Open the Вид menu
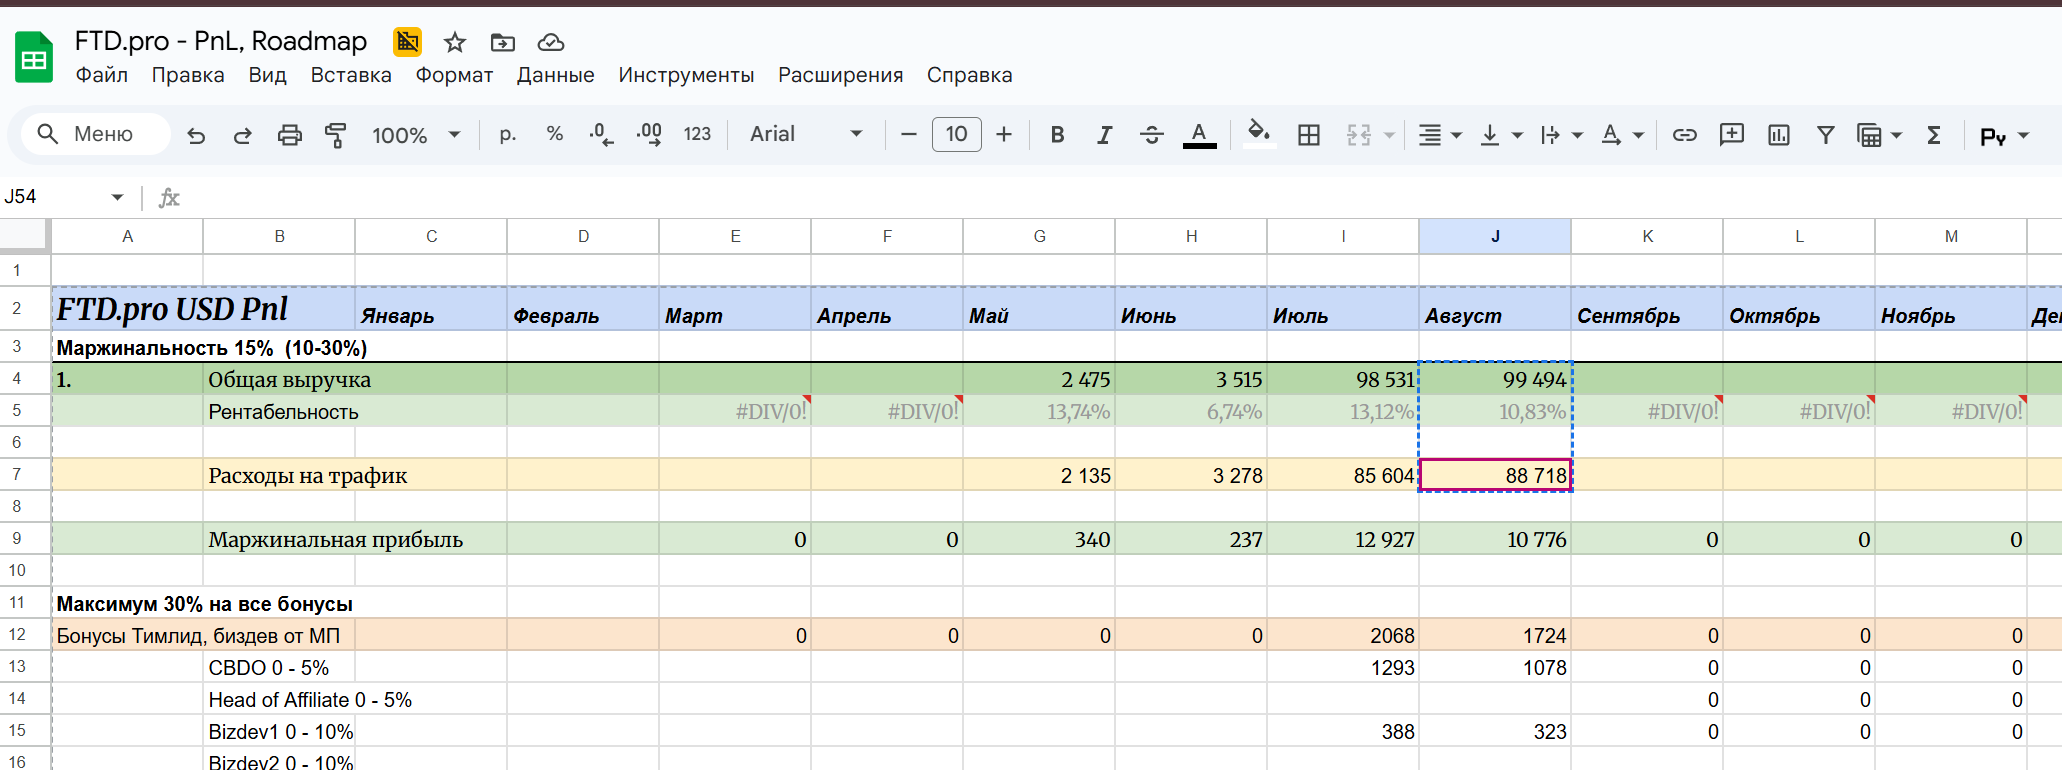This screenshot has width=2062, height=770. [267, 75]
